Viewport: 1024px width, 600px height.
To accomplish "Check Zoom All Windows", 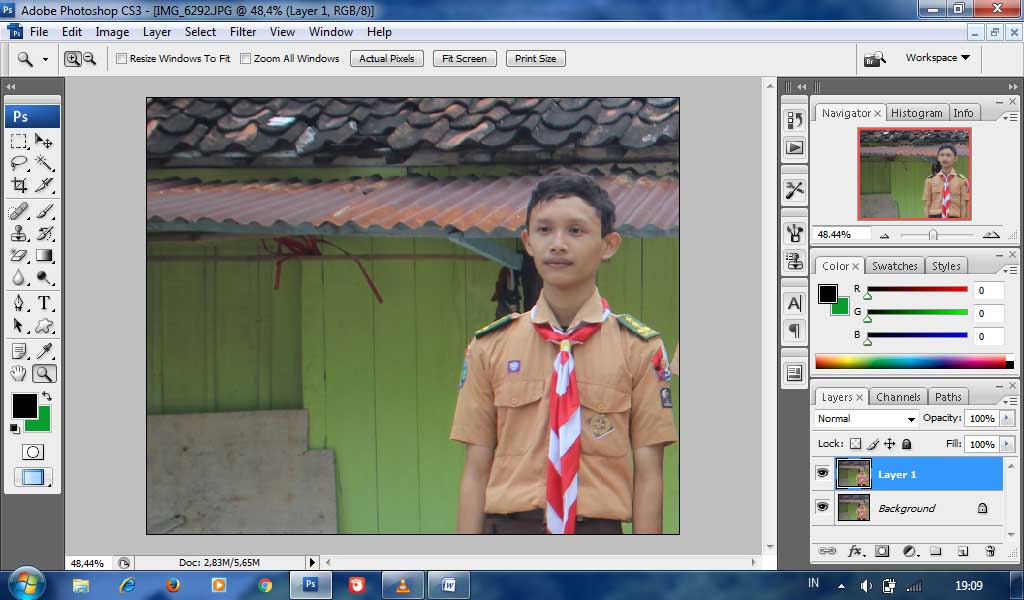I will pos(245,59).
